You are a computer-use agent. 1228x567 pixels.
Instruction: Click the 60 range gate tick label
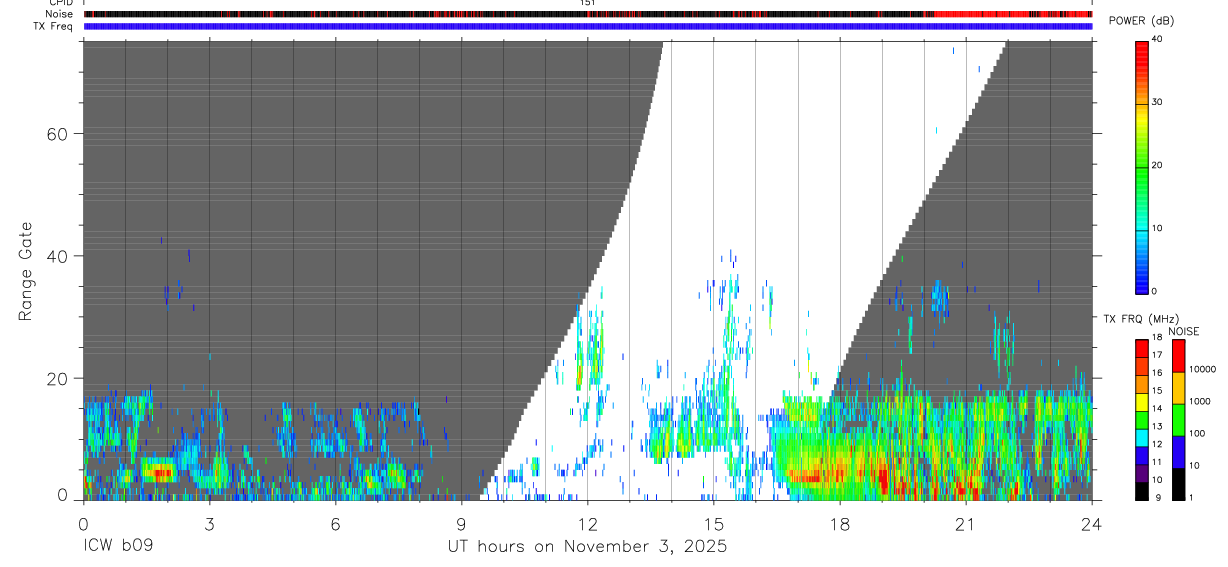pyautogui.click(x=58, y=134)
